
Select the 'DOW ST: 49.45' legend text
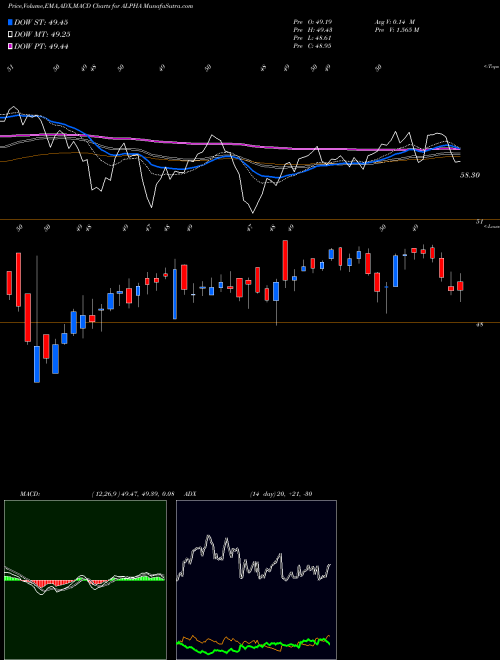(41, 22)
